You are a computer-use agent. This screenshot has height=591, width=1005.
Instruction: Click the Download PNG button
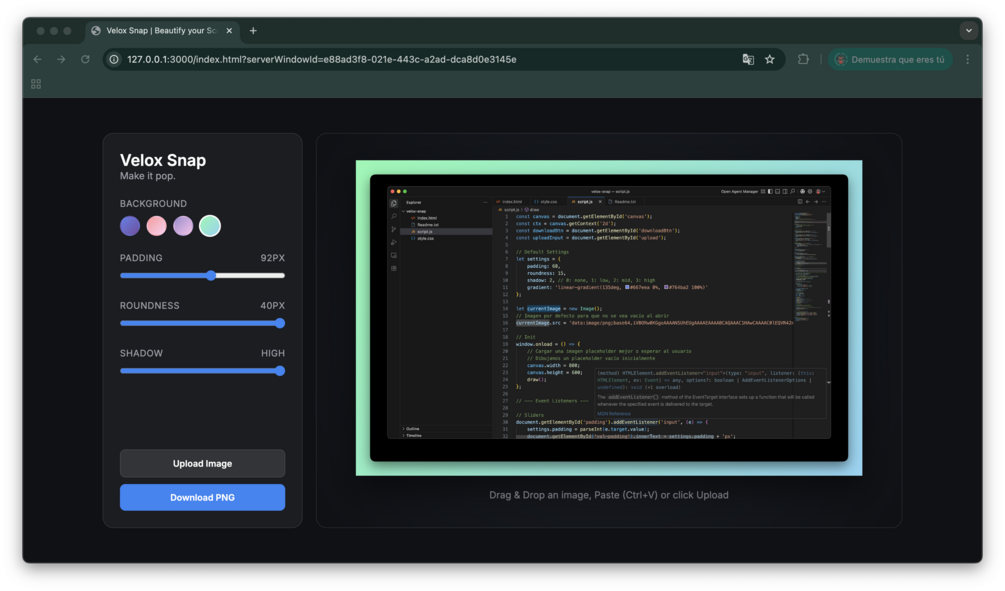tap(202, 497)
